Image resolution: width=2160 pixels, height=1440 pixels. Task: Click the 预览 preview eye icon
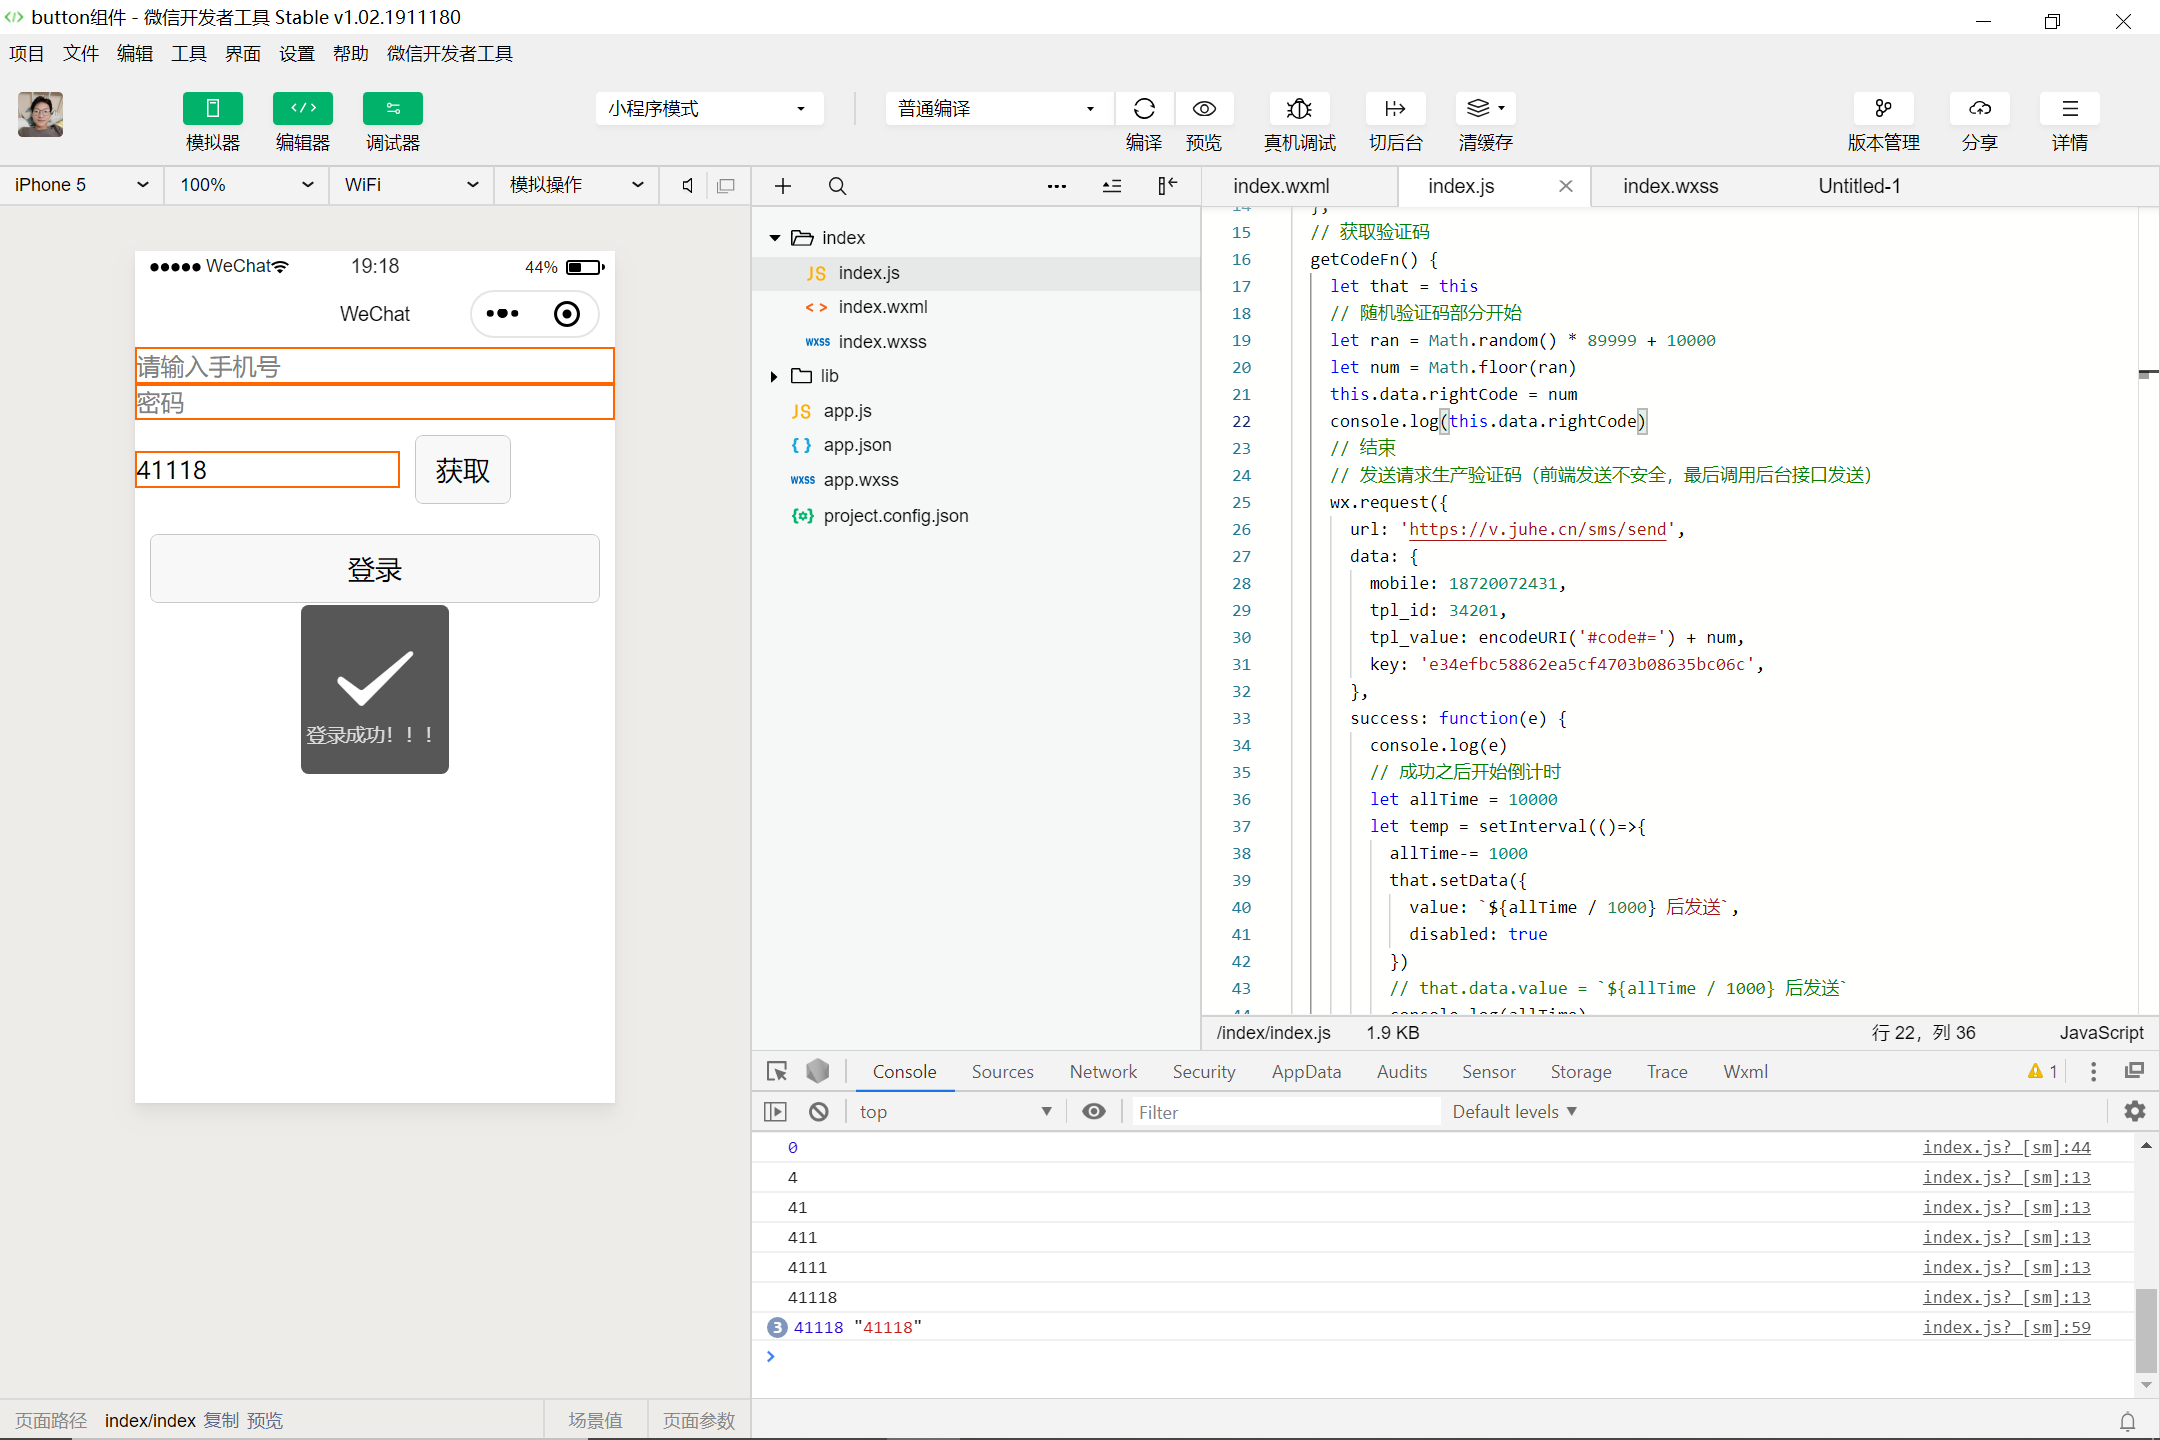point(1204,108)
